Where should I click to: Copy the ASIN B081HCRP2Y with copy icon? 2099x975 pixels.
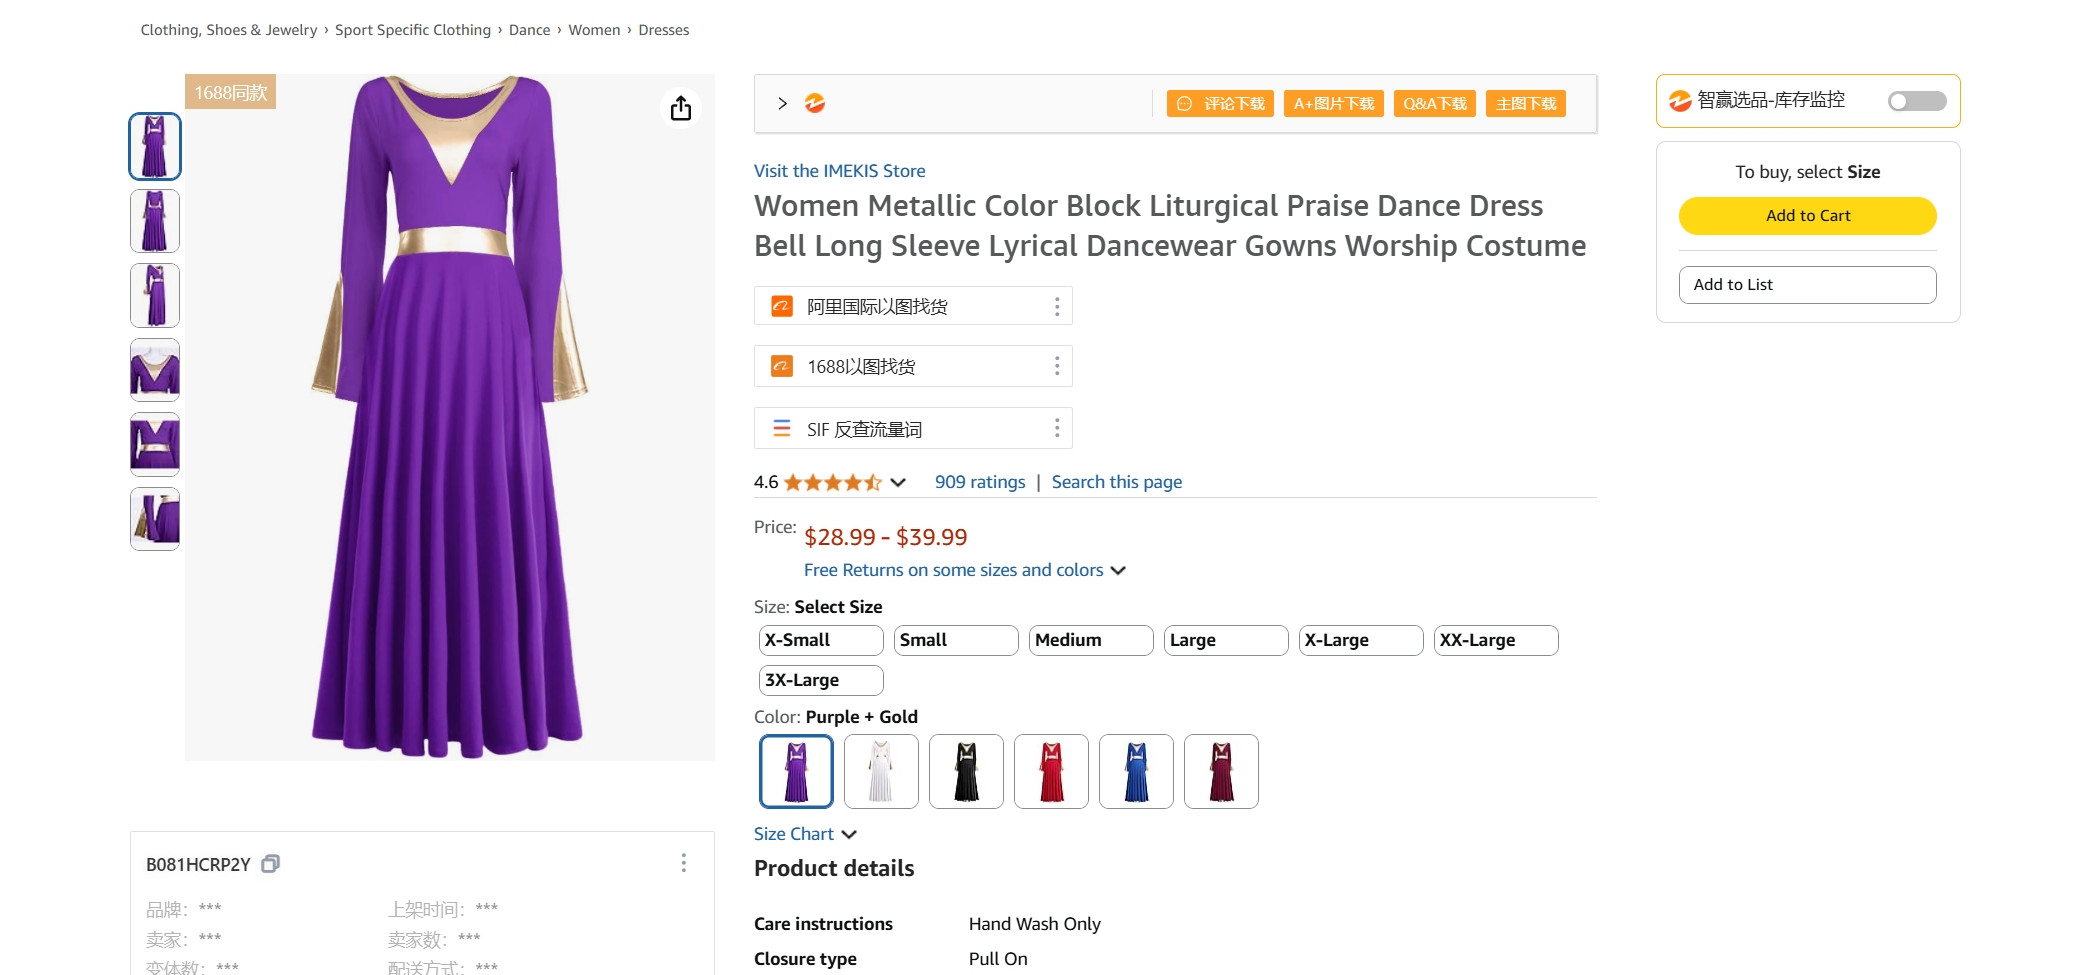tap(270, 864)
